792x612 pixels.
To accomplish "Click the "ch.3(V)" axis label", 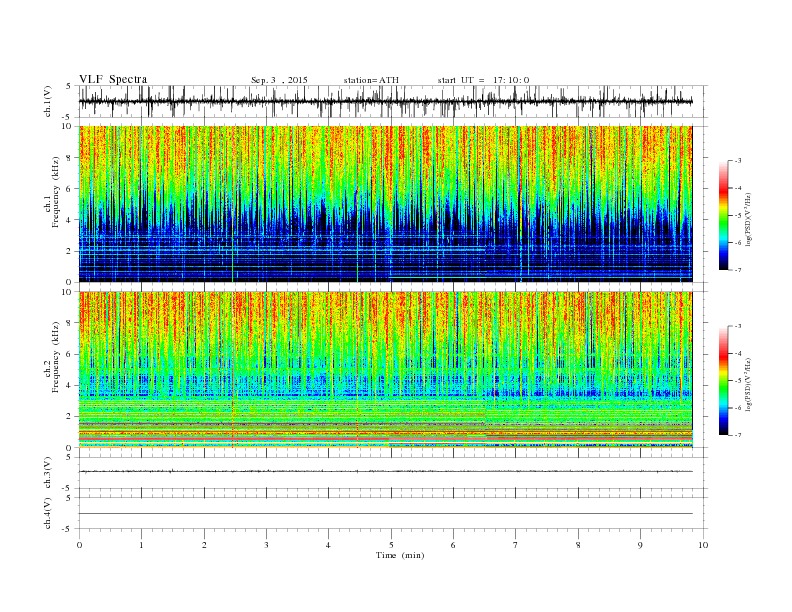I will pos(49,473).
